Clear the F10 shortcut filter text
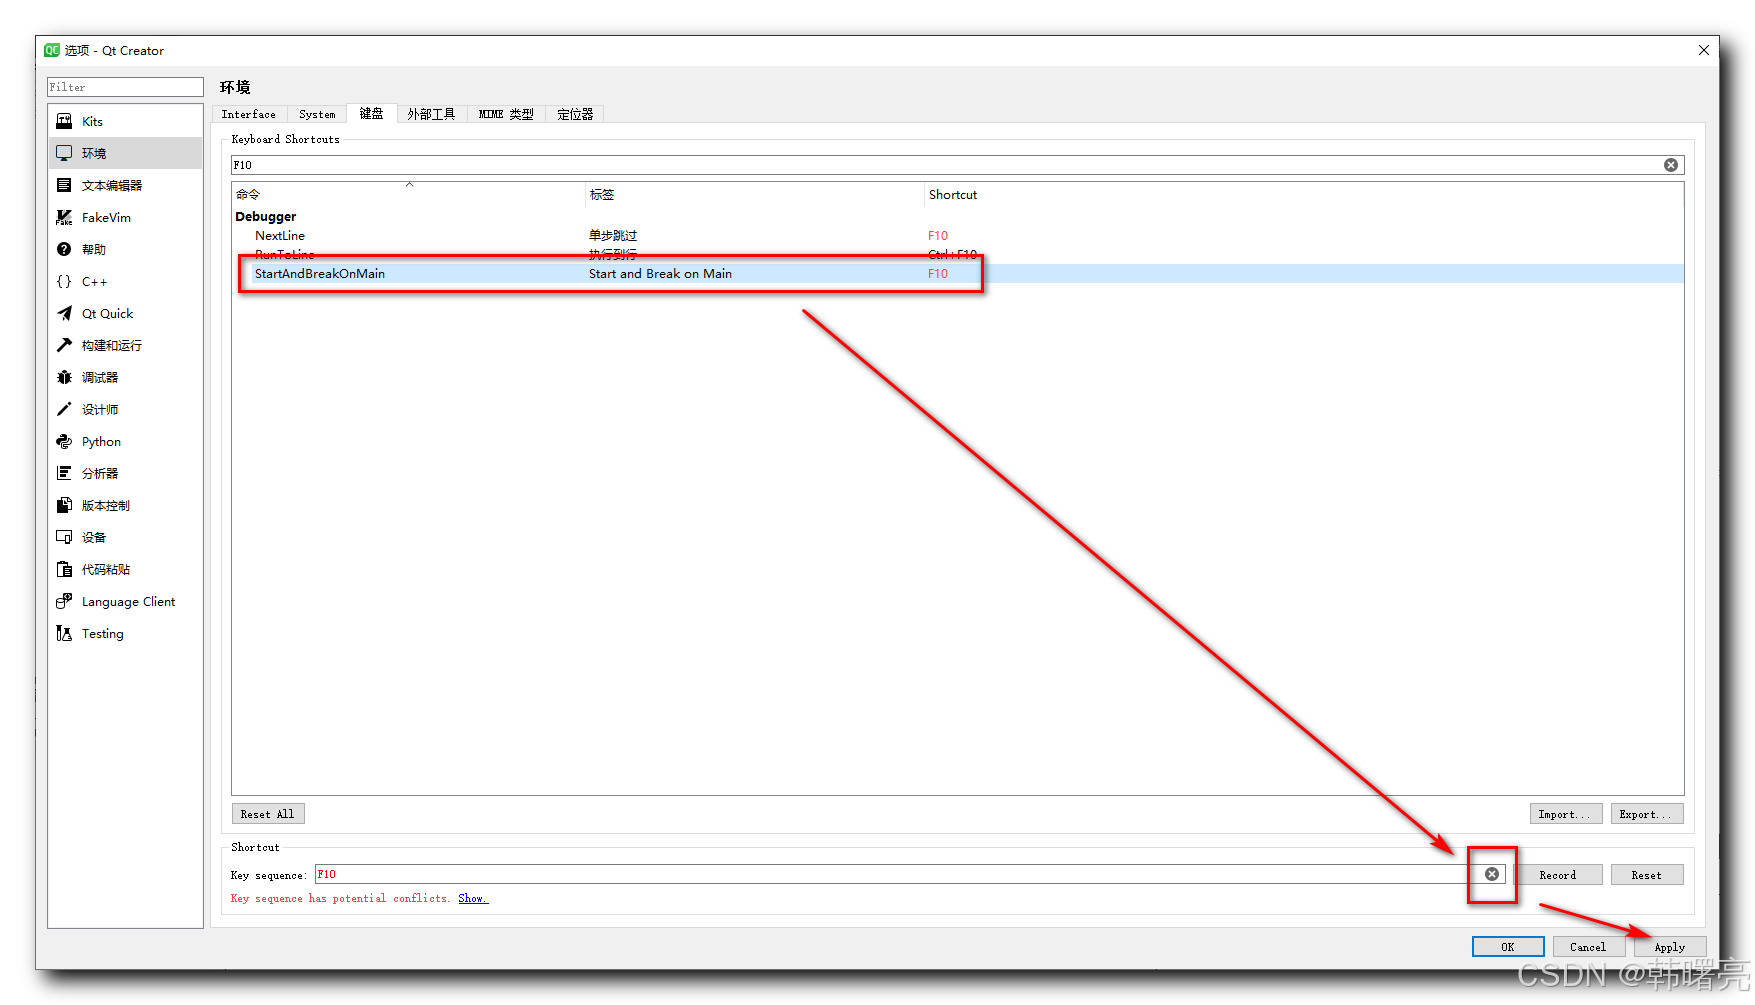 coord(1670,165)
